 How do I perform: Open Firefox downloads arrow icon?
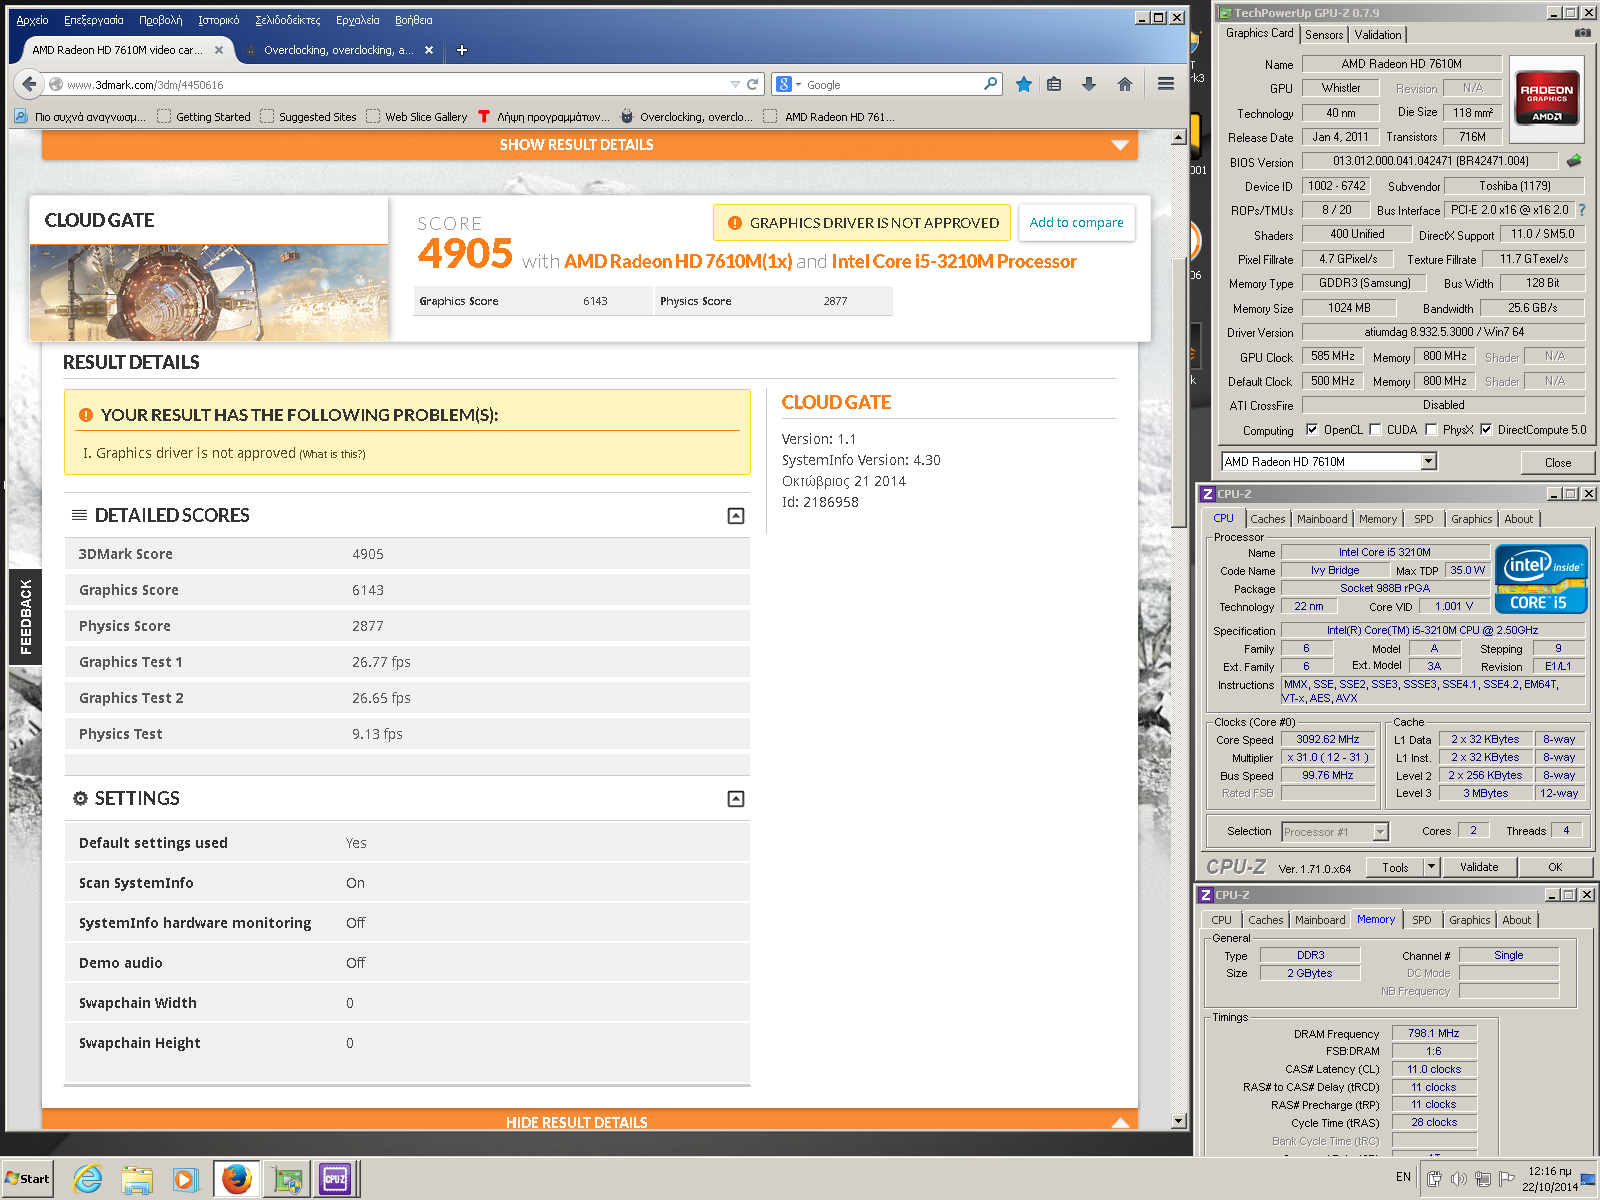click(1089, 84)
